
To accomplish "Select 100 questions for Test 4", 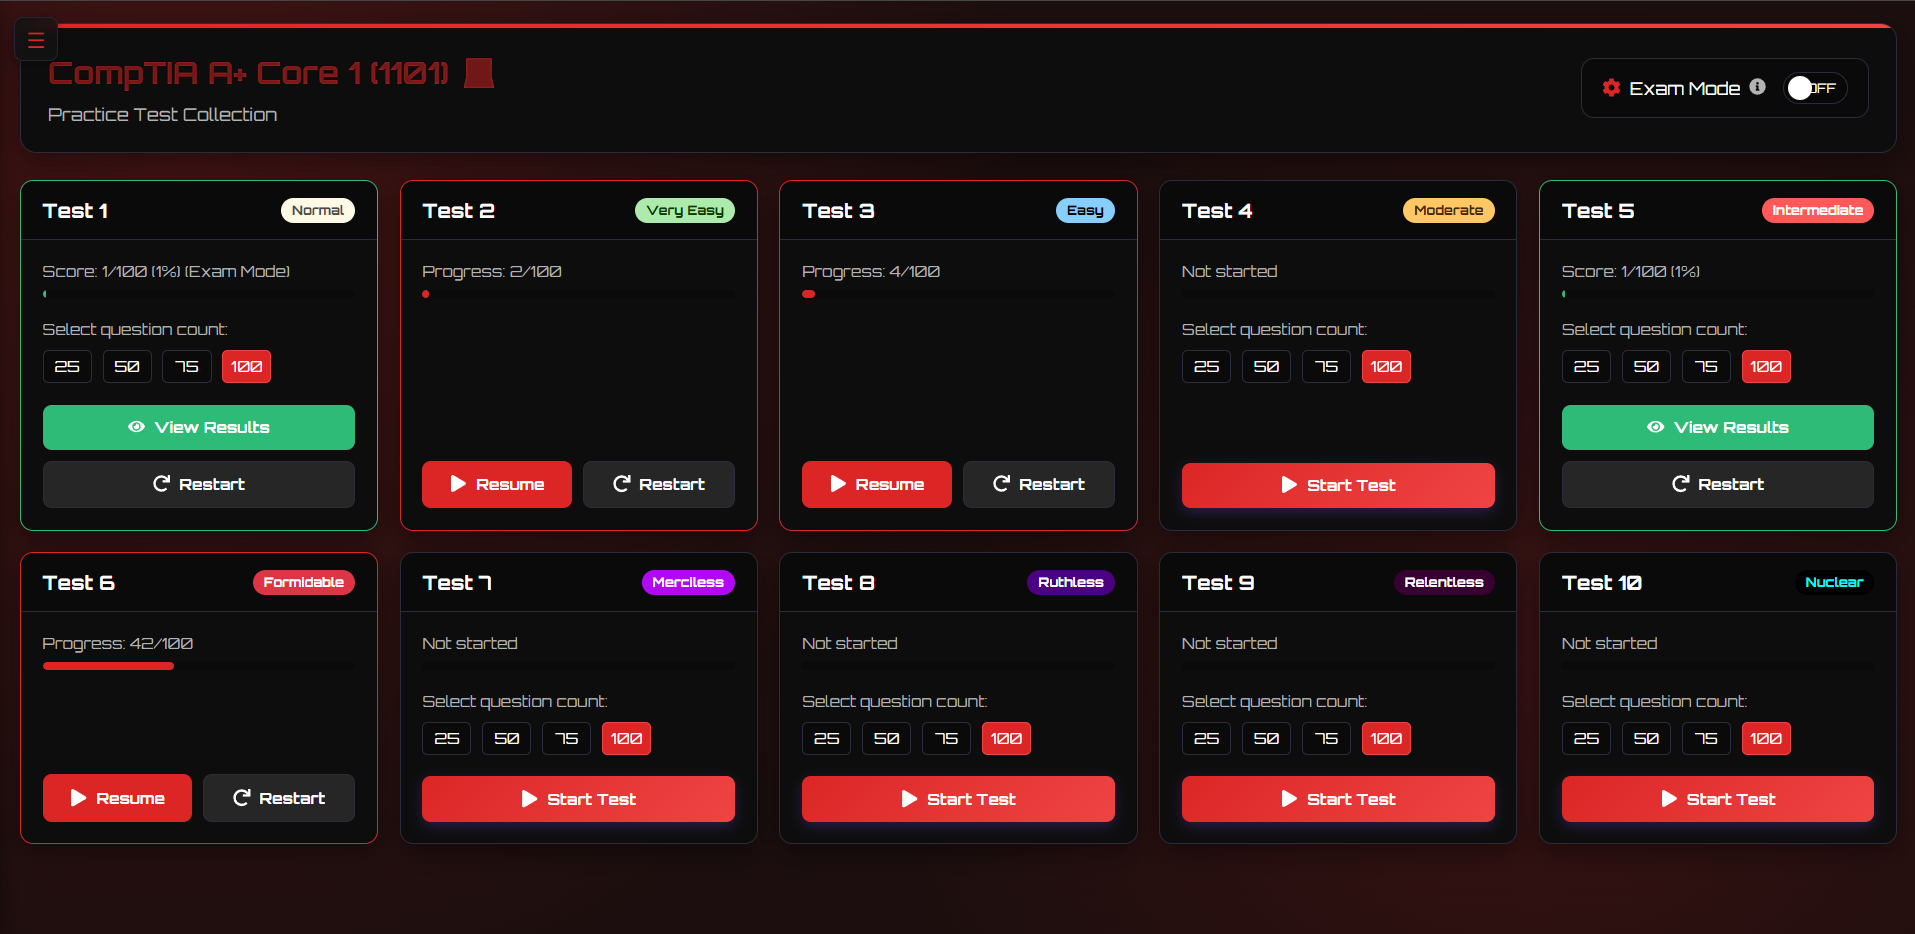I will [1386, 367].
